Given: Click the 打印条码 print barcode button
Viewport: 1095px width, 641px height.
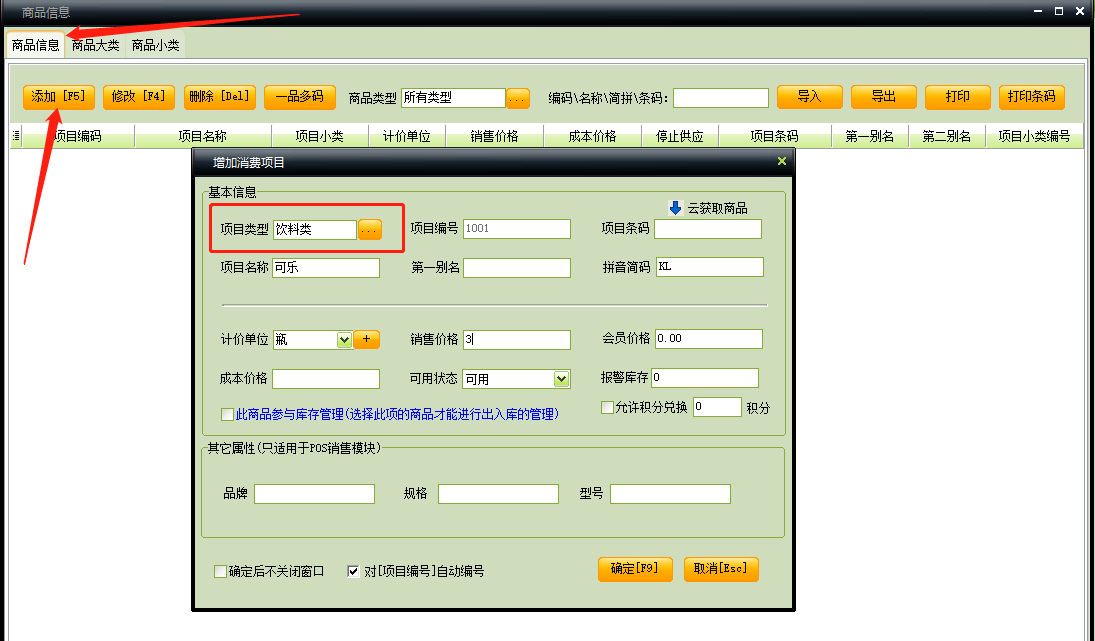Looking at the screenshot, I should pyautogui.click(x=1031, y=97).
